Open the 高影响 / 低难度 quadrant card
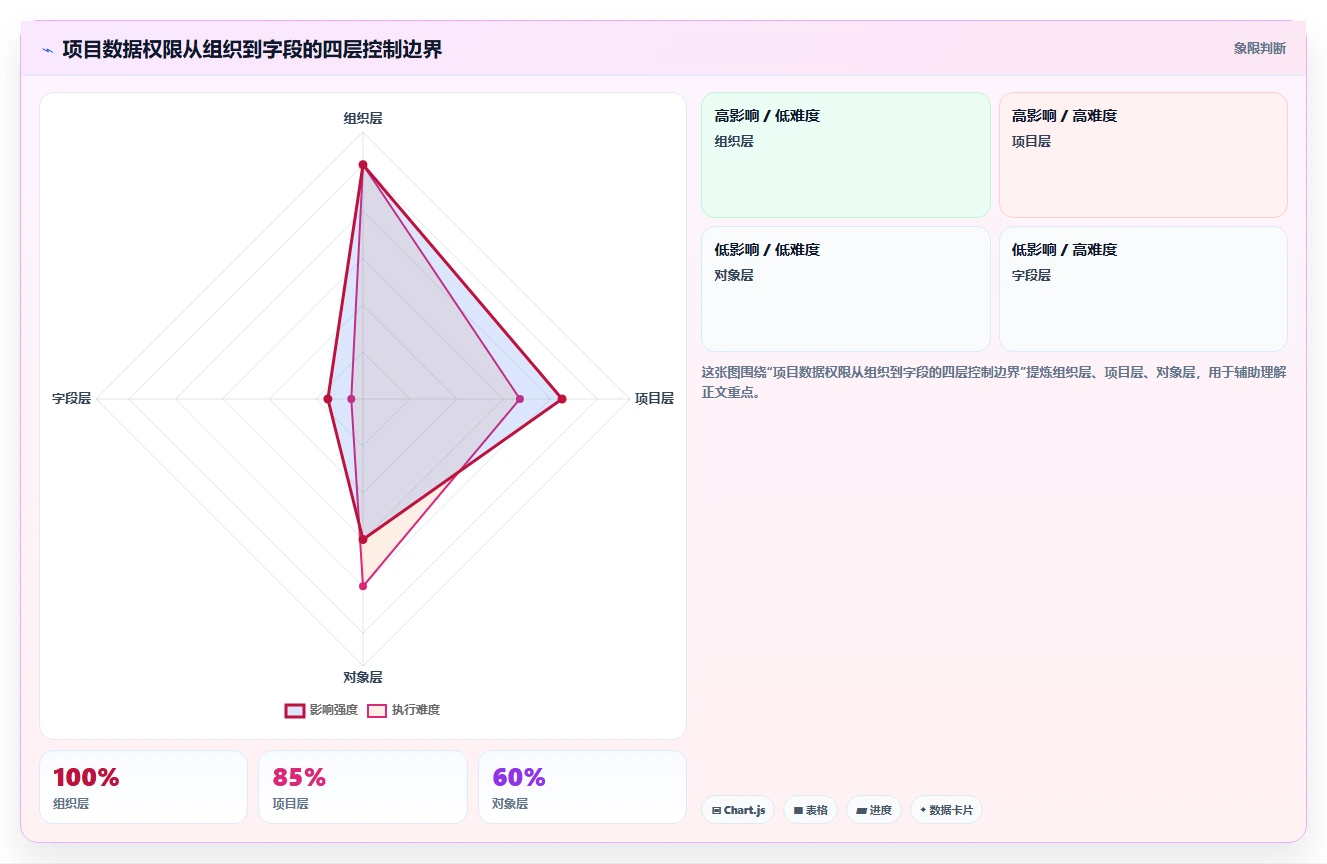The width and height of the screenshot is (1327, 864). pyautogui.click(x=846, y=155)
